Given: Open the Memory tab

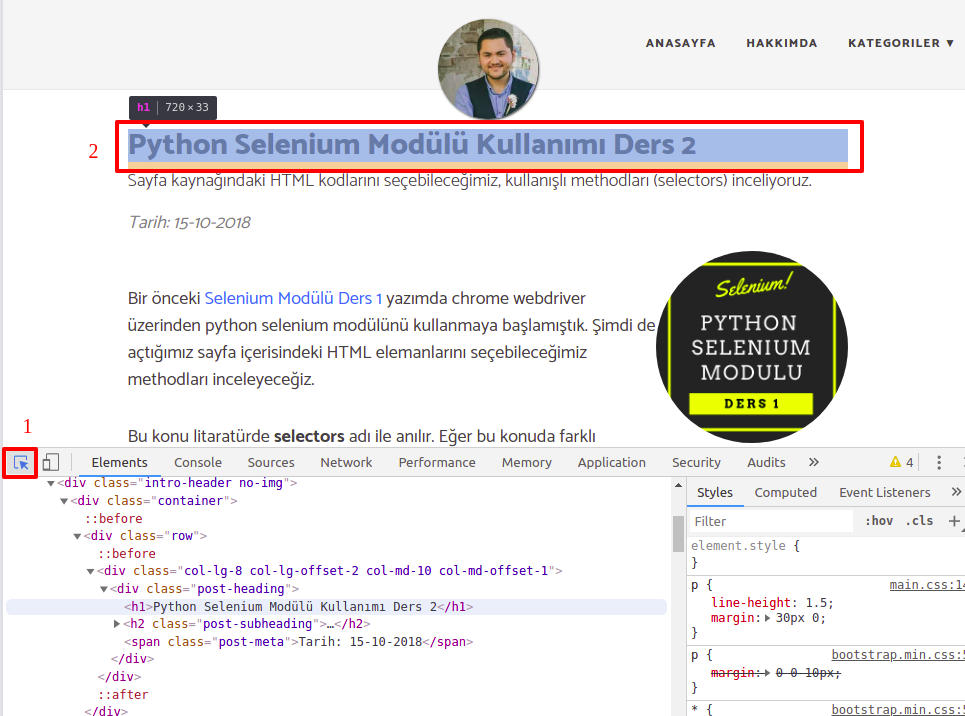Looking at the screenshot, I should coord(526,462).
